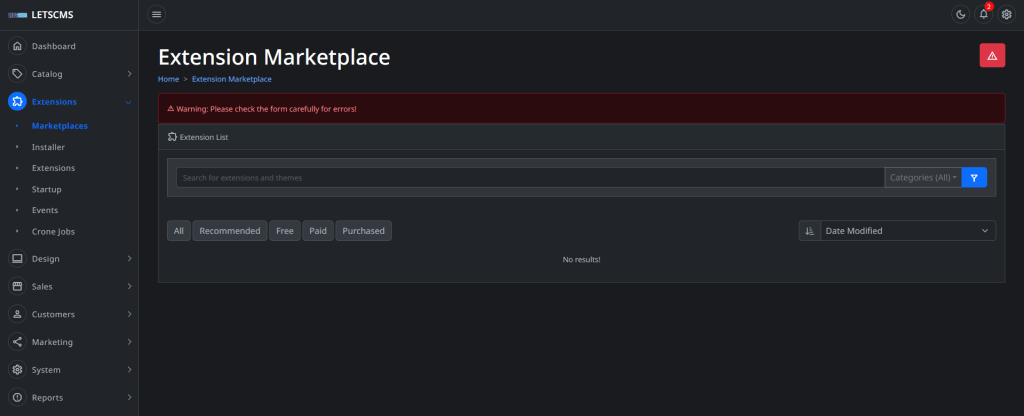
Task: Select the Recommended filter tab
Action: (230, 231)
